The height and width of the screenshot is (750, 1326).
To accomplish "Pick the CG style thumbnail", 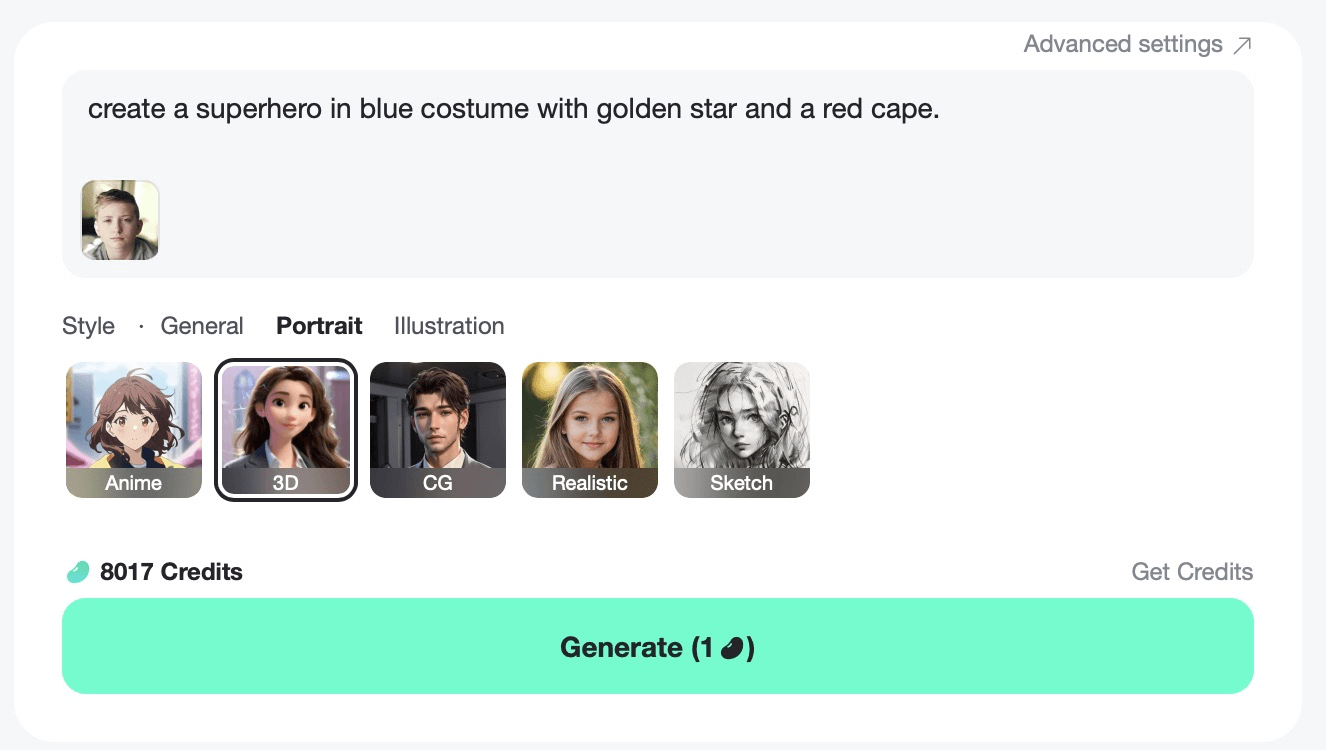I will pos(438,430).
